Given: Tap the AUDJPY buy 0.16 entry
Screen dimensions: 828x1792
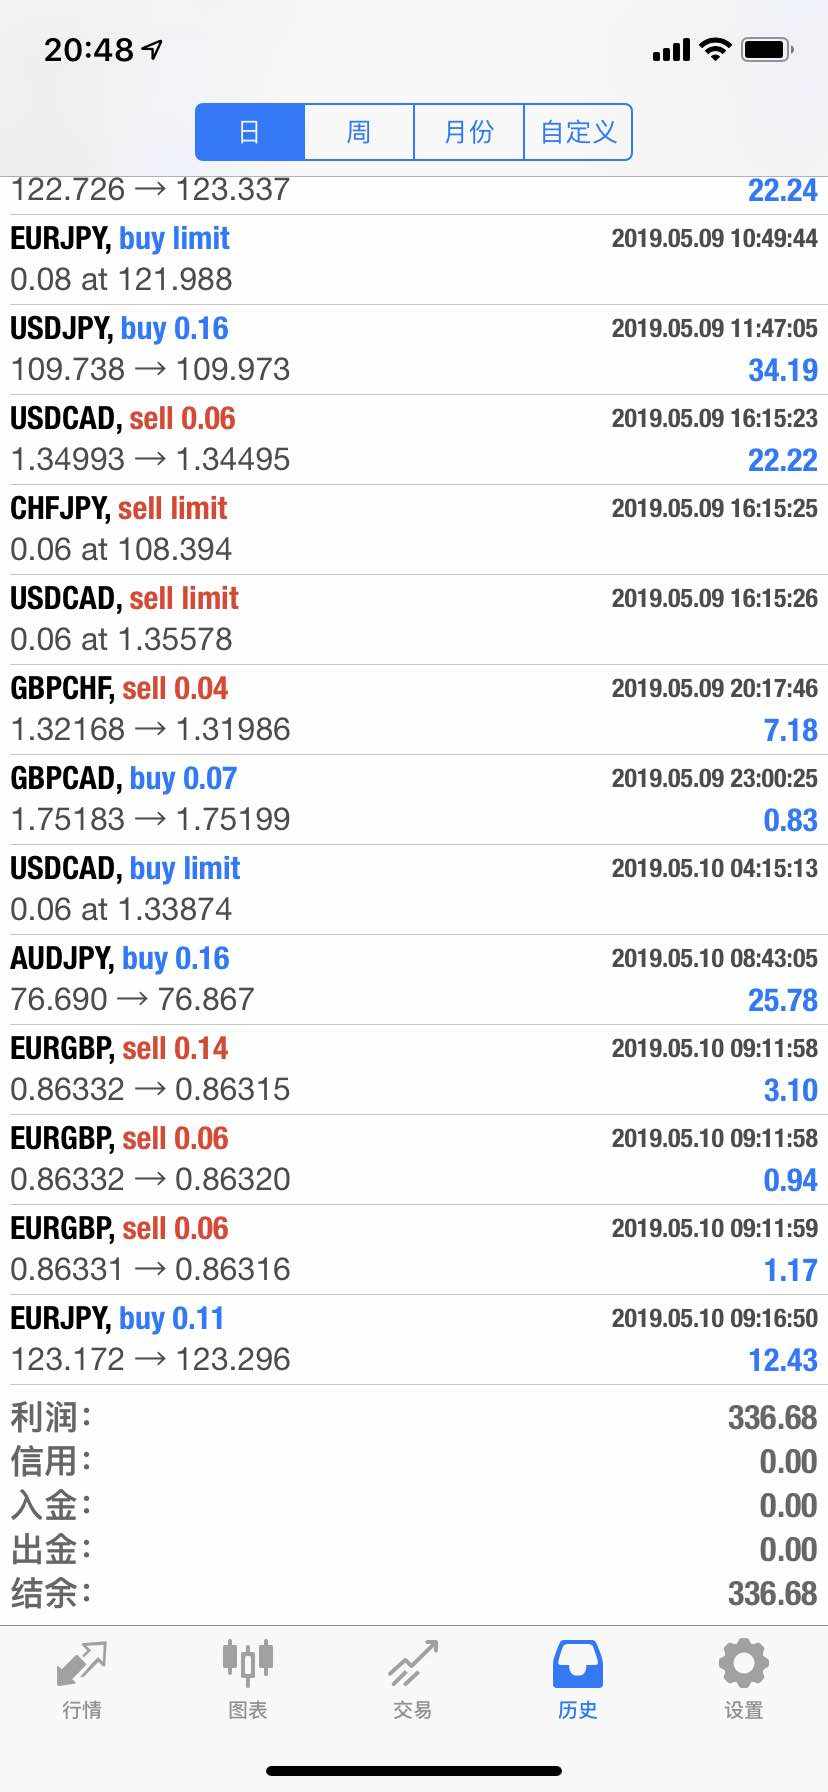Looking at the screenshot, I should tap(414, 979).
